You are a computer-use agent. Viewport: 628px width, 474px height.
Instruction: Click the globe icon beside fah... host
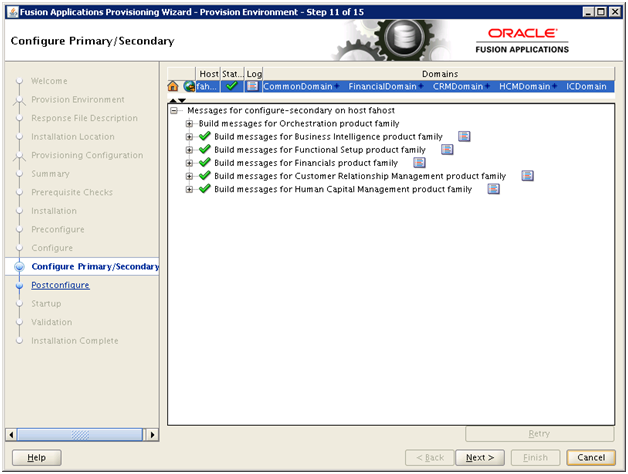tap(189, 86)
